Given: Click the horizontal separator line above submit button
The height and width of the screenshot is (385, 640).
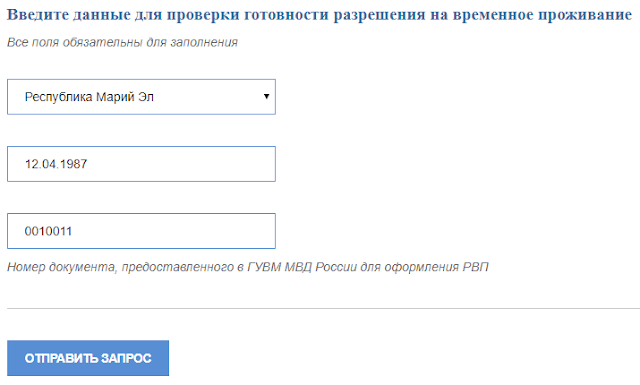Looking at the screenshot, I should pos(323,309).
